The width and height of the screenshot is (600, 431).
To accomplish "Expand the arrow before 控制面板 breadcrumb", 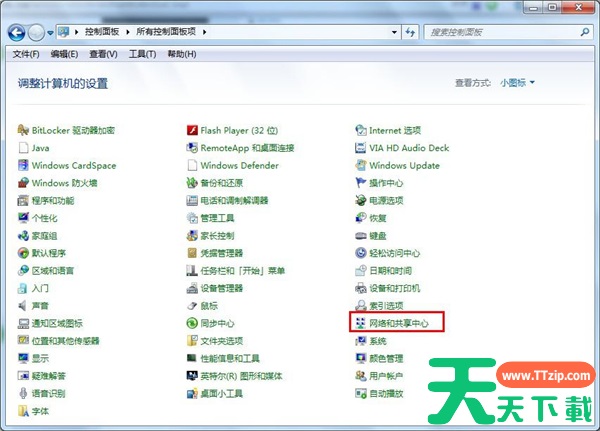I will point(76,32).
